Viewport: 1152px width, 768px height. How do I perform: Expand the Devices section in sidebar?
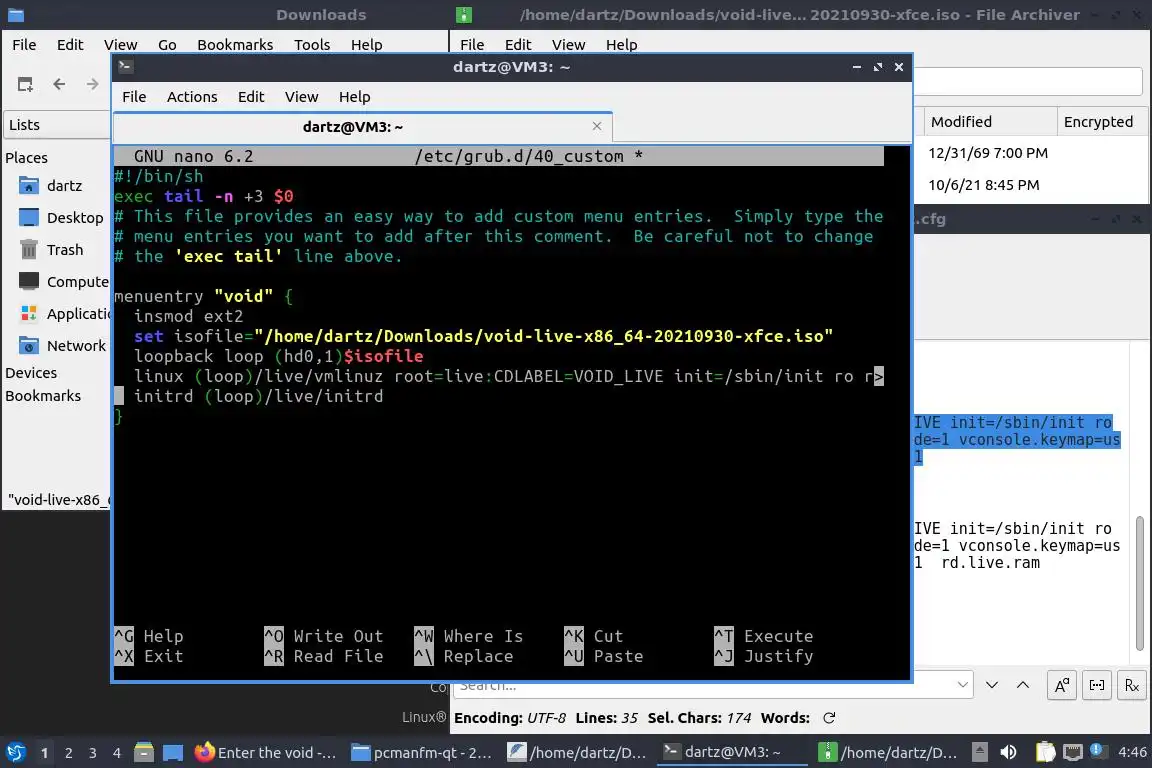(31, 373)
